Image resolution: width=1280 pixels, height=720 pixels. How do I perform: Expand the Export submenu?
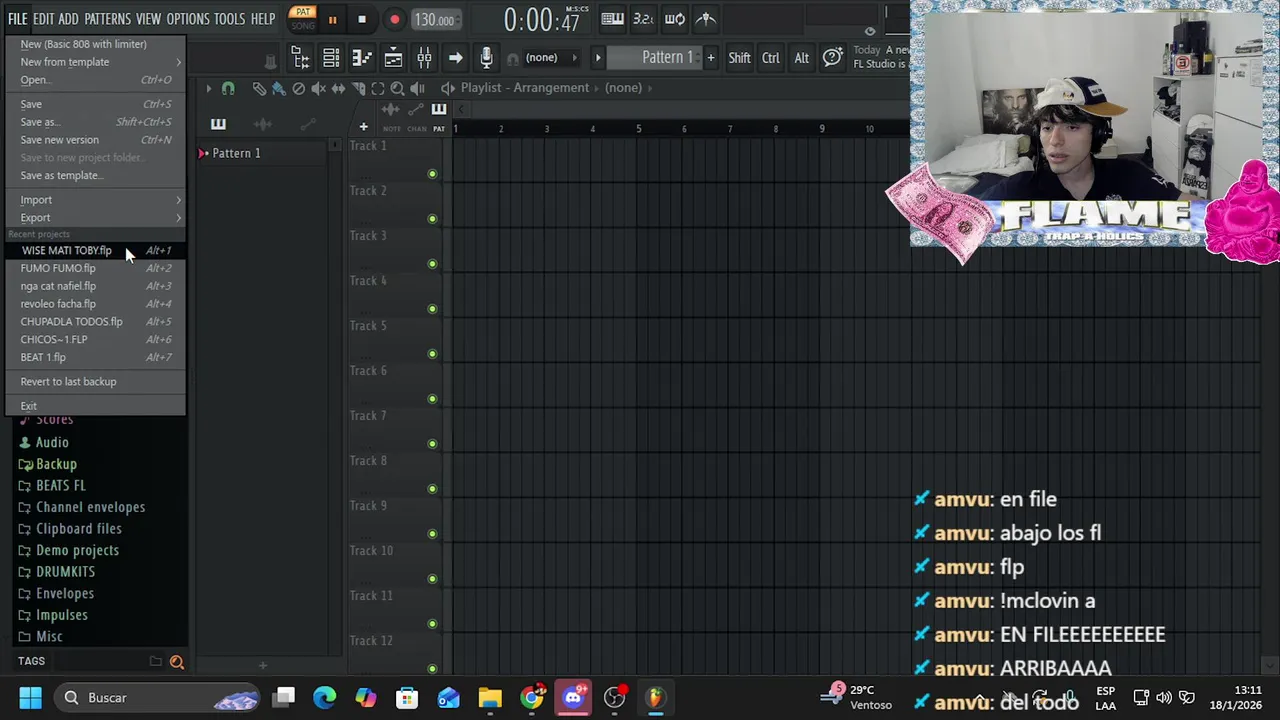pyautogui.click(x=96, y=218)
